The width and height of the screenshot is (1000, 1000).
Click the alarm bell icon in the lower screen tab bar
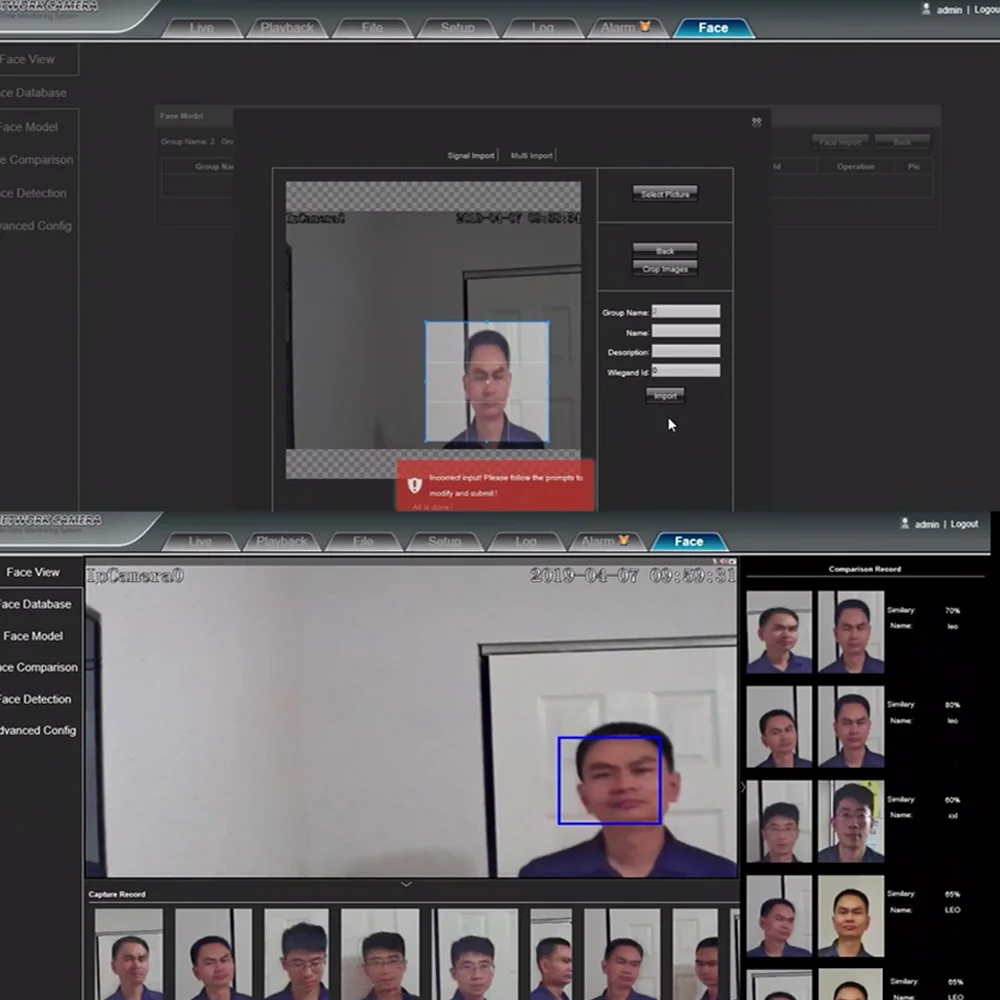pyautogui.click(x=624, y=540)
